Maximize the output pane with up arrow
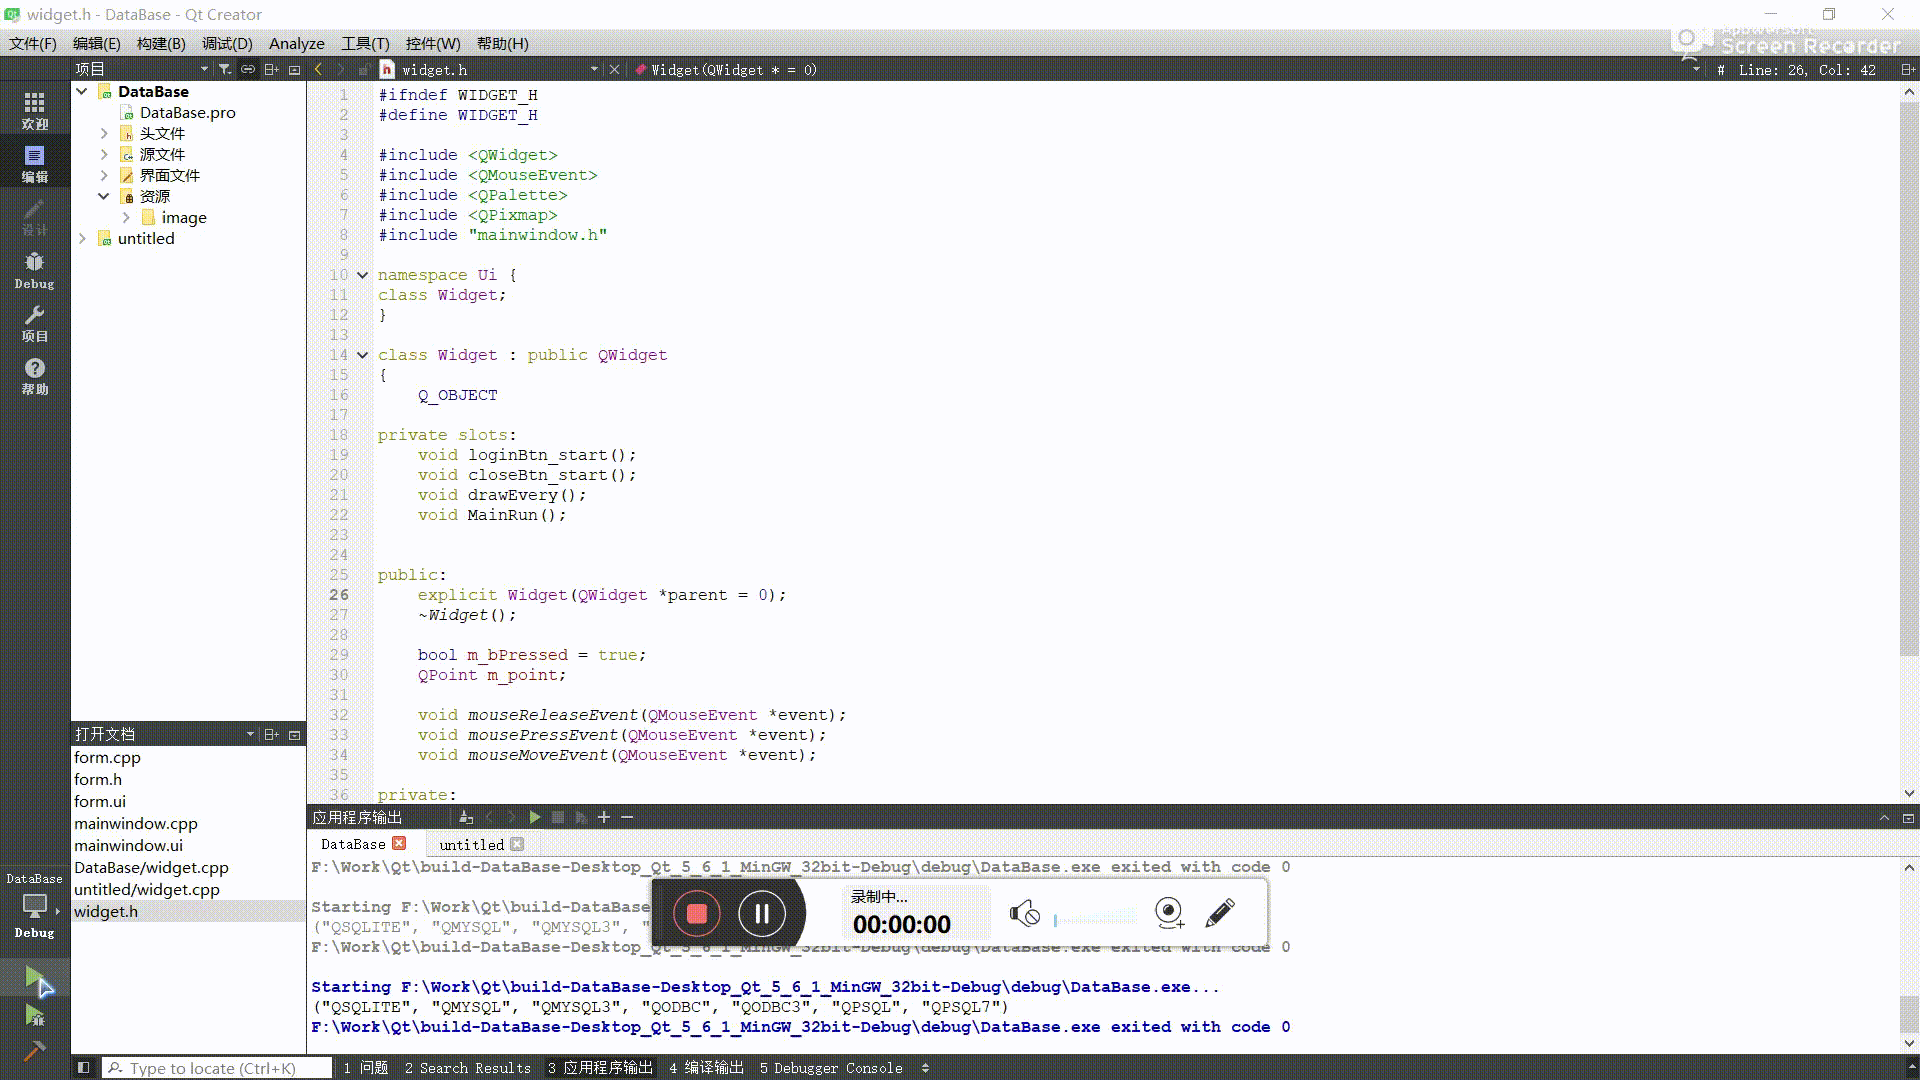The height and width of the screenshot is (1080, 1920). point(1884,817)
